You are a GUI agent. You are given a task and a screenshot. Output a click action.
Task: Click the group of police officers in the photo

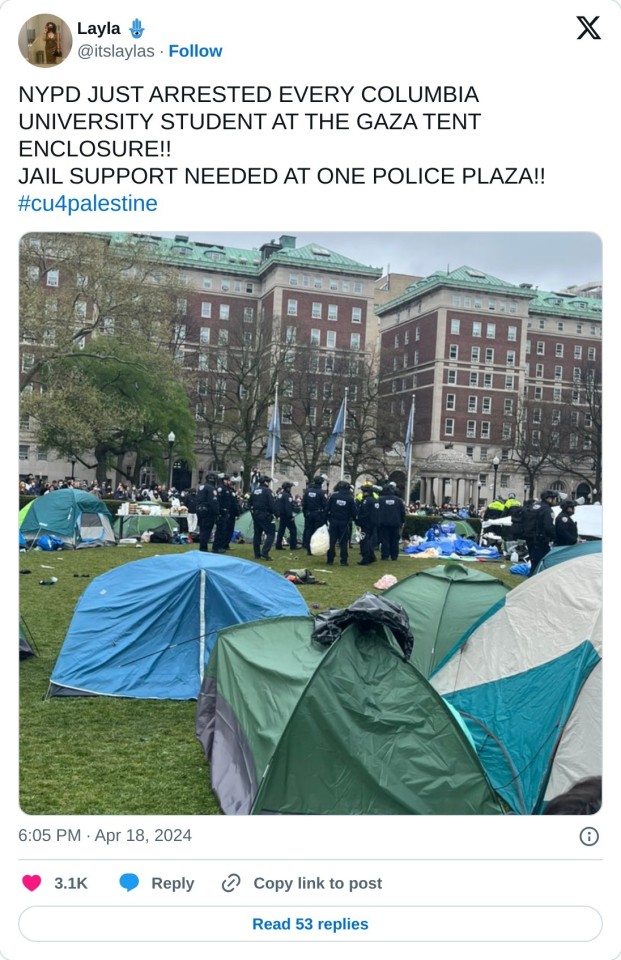300,517
